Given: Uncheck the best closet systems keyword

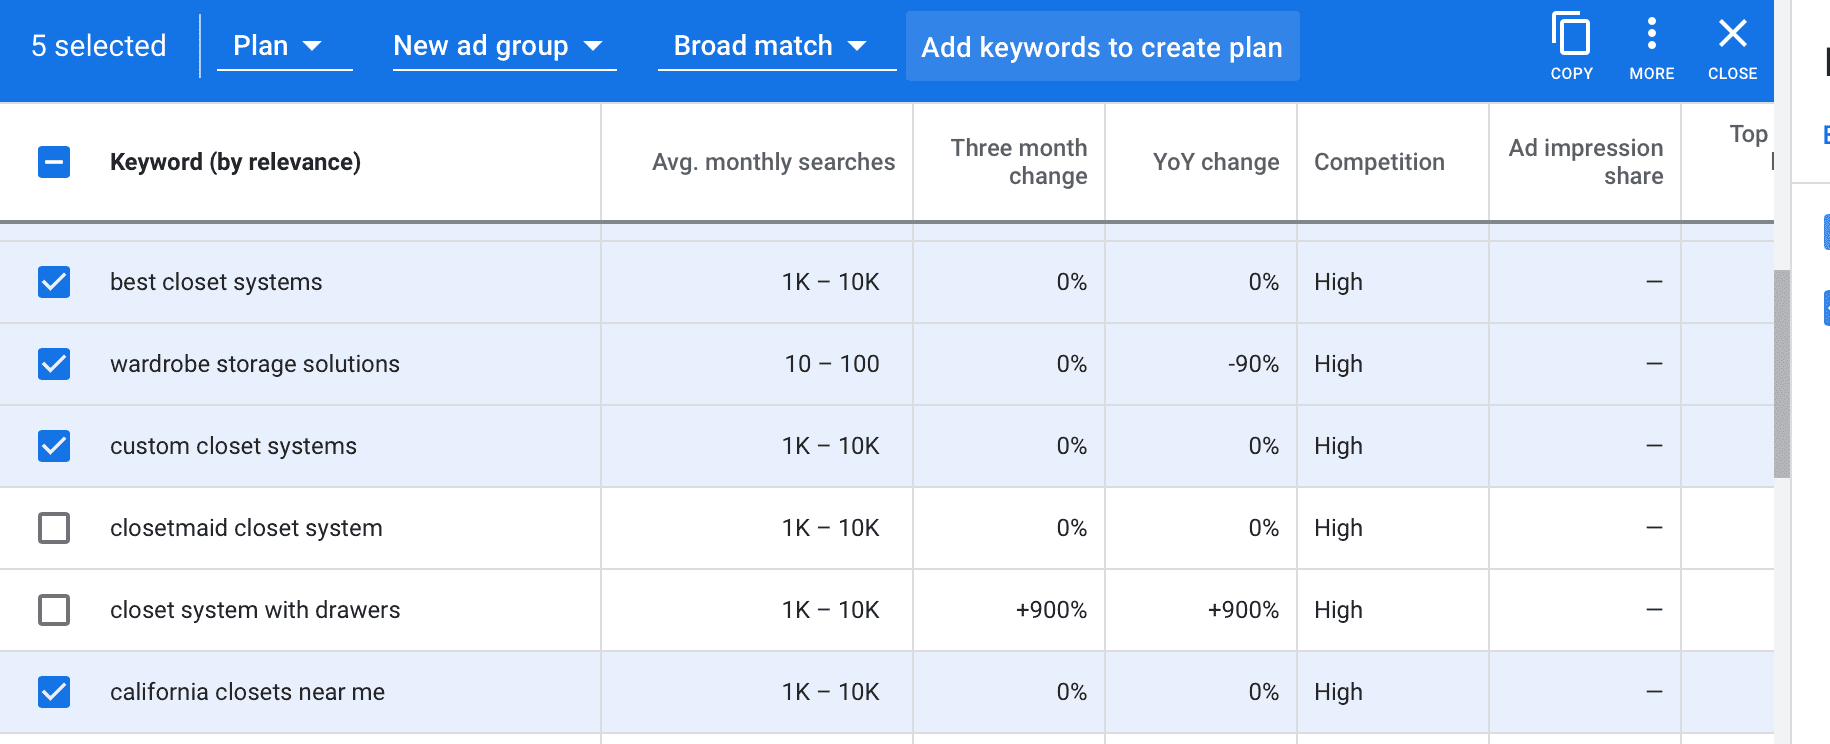Looking at the screenshot, I should (x=54, y=282).
